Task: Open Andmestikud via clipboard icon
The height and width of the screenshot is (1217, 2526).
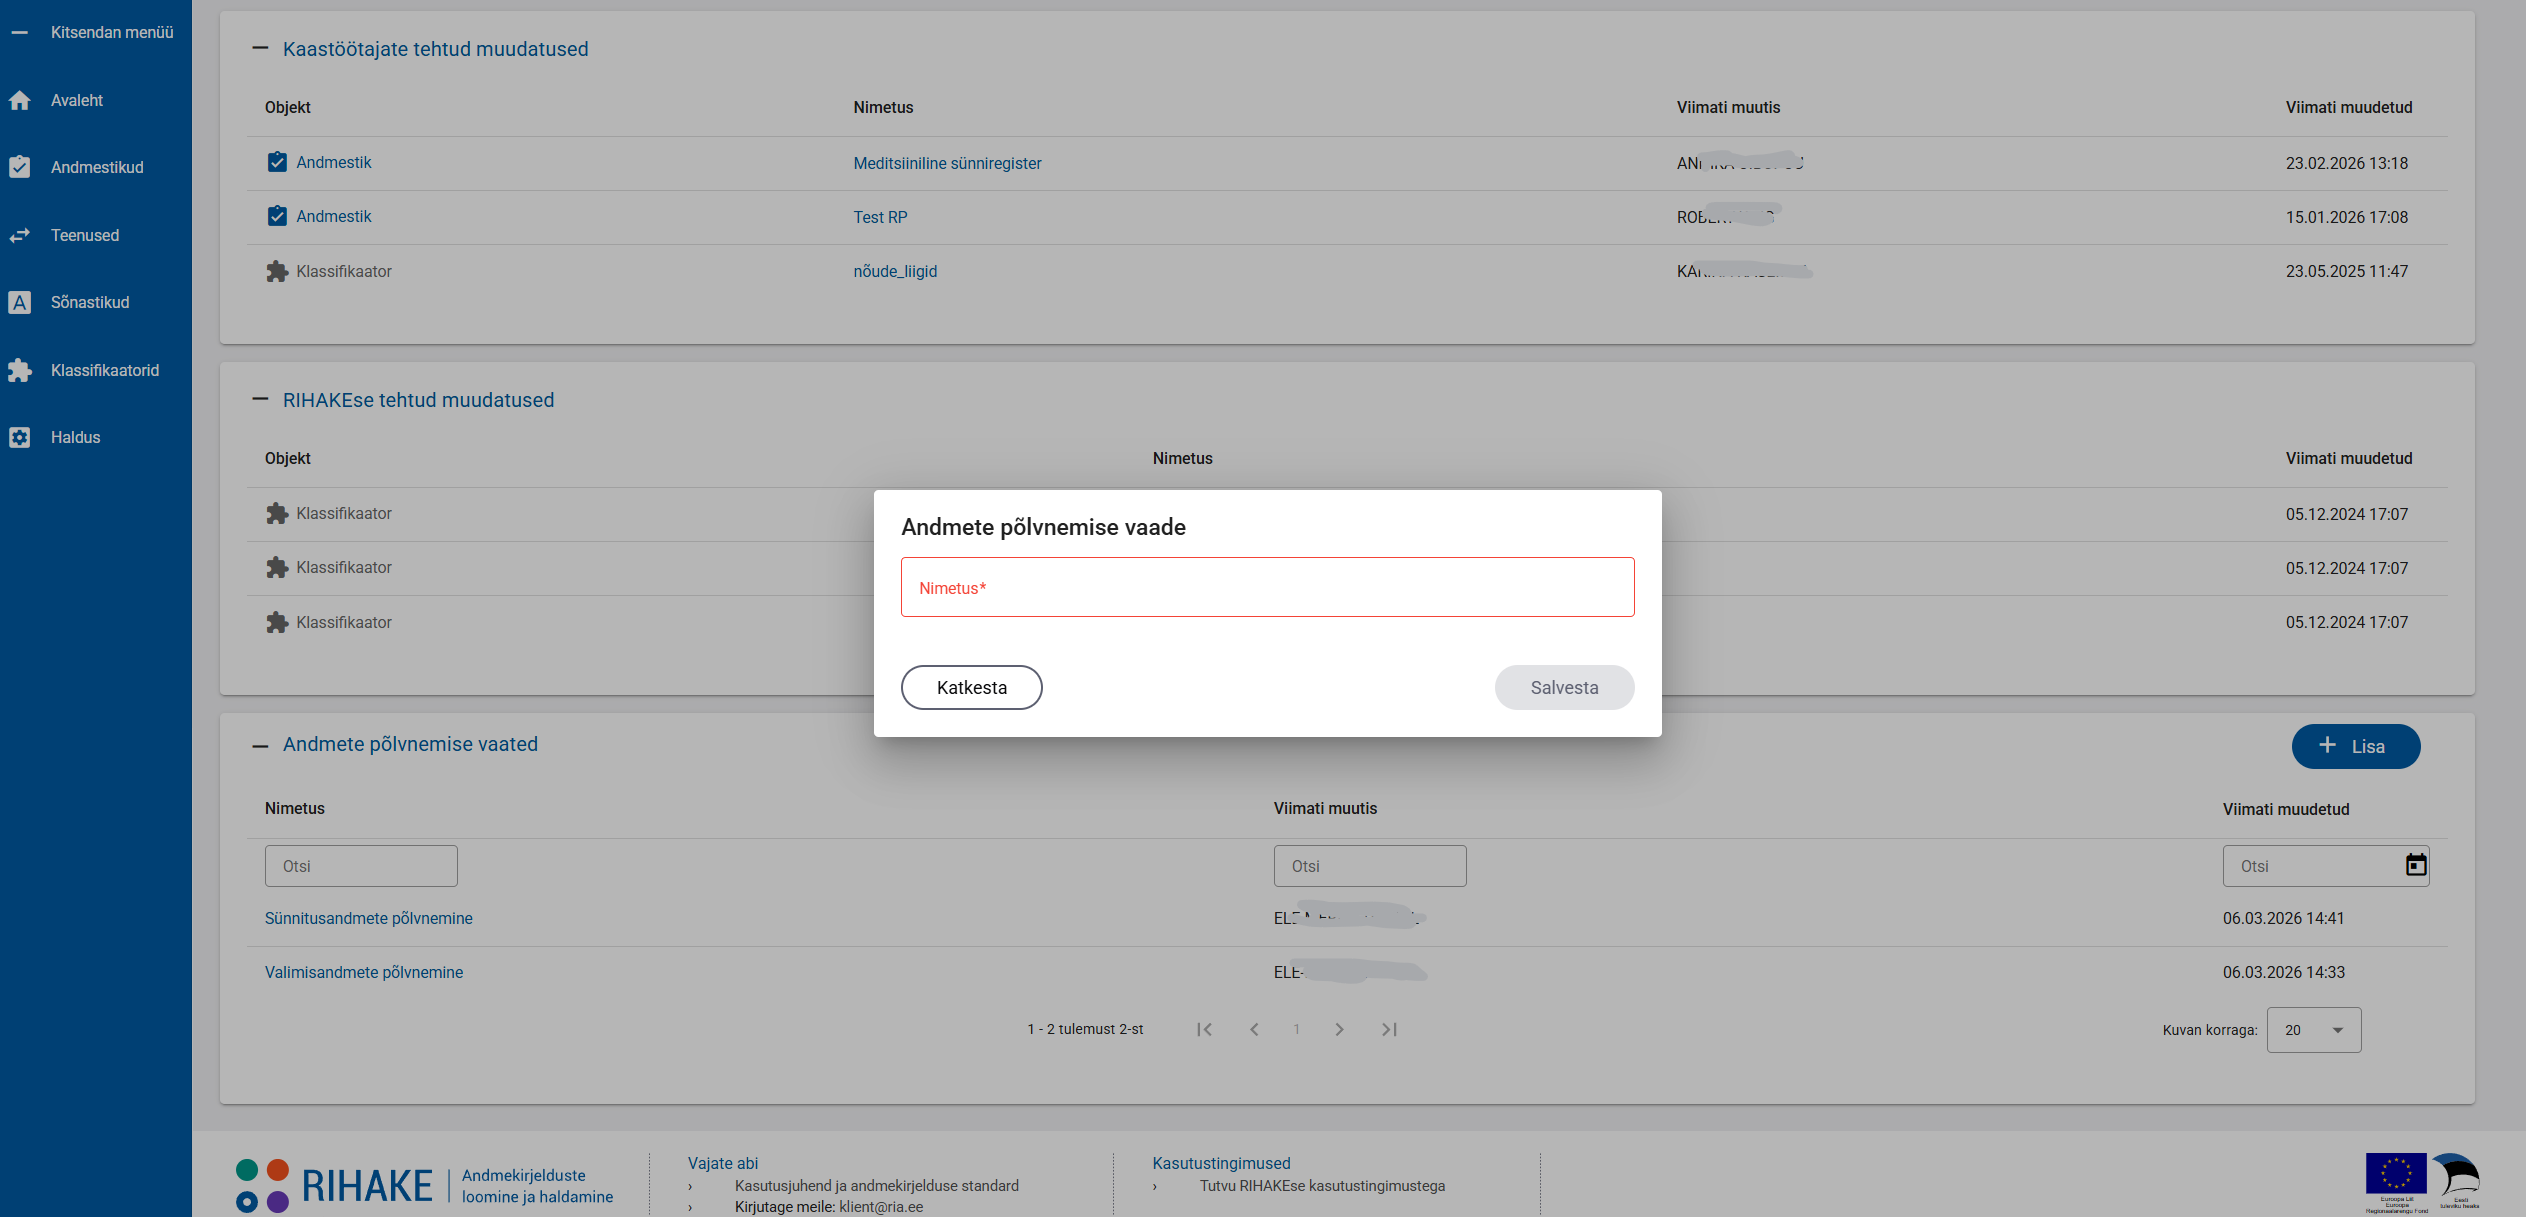Action: [20, 167]
